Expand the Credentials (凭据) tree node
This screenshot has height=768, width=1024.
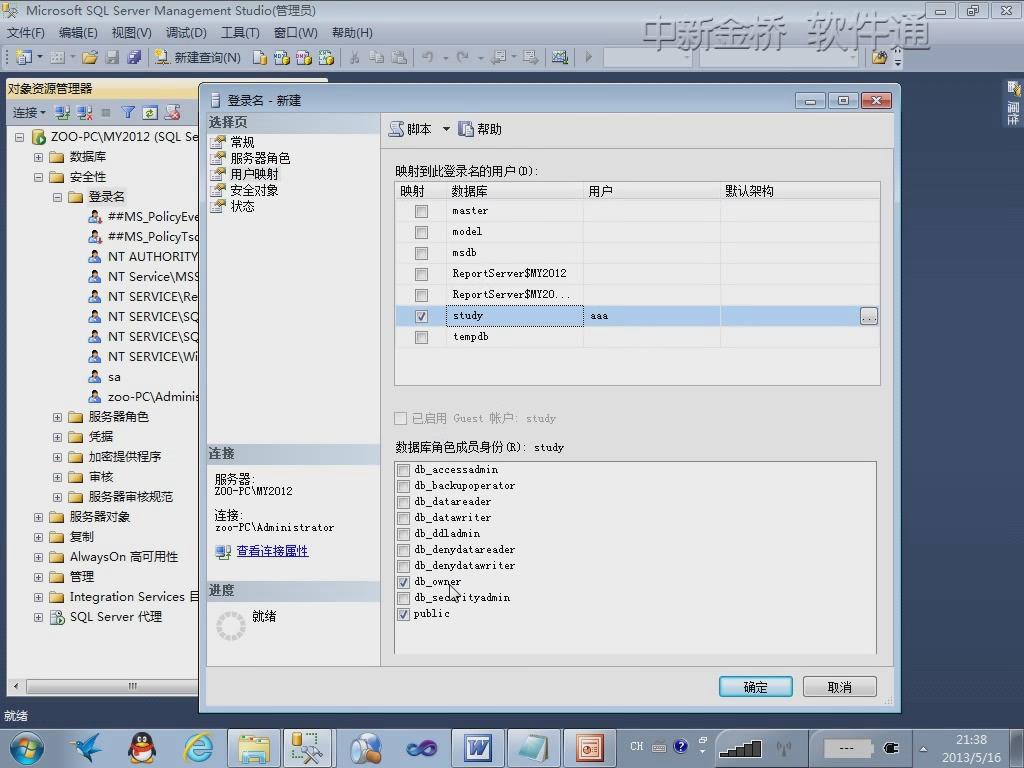57,436
